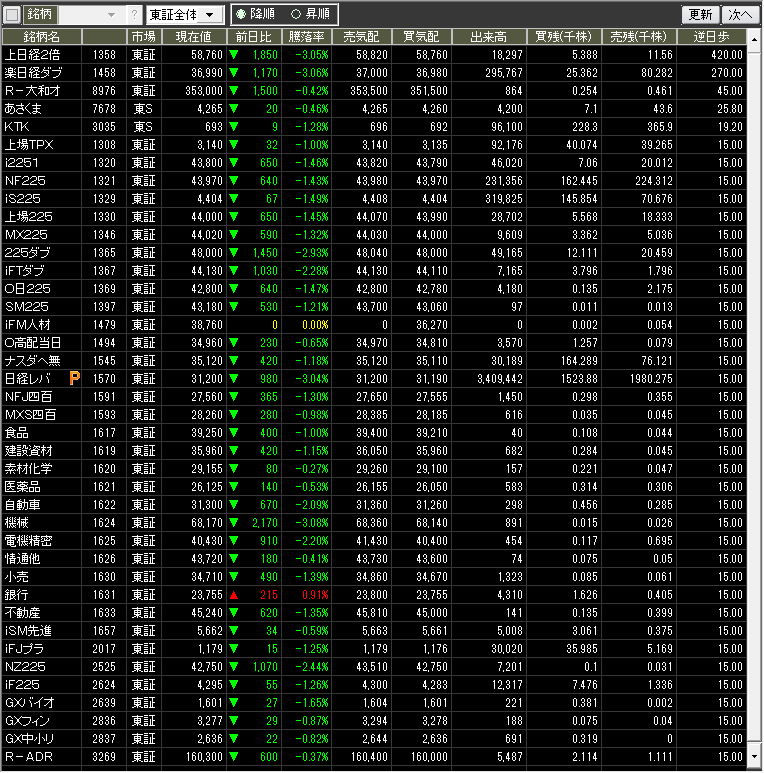Click the green down arrow in 医薬品 row
764x773 pixels.
[234, 487]
